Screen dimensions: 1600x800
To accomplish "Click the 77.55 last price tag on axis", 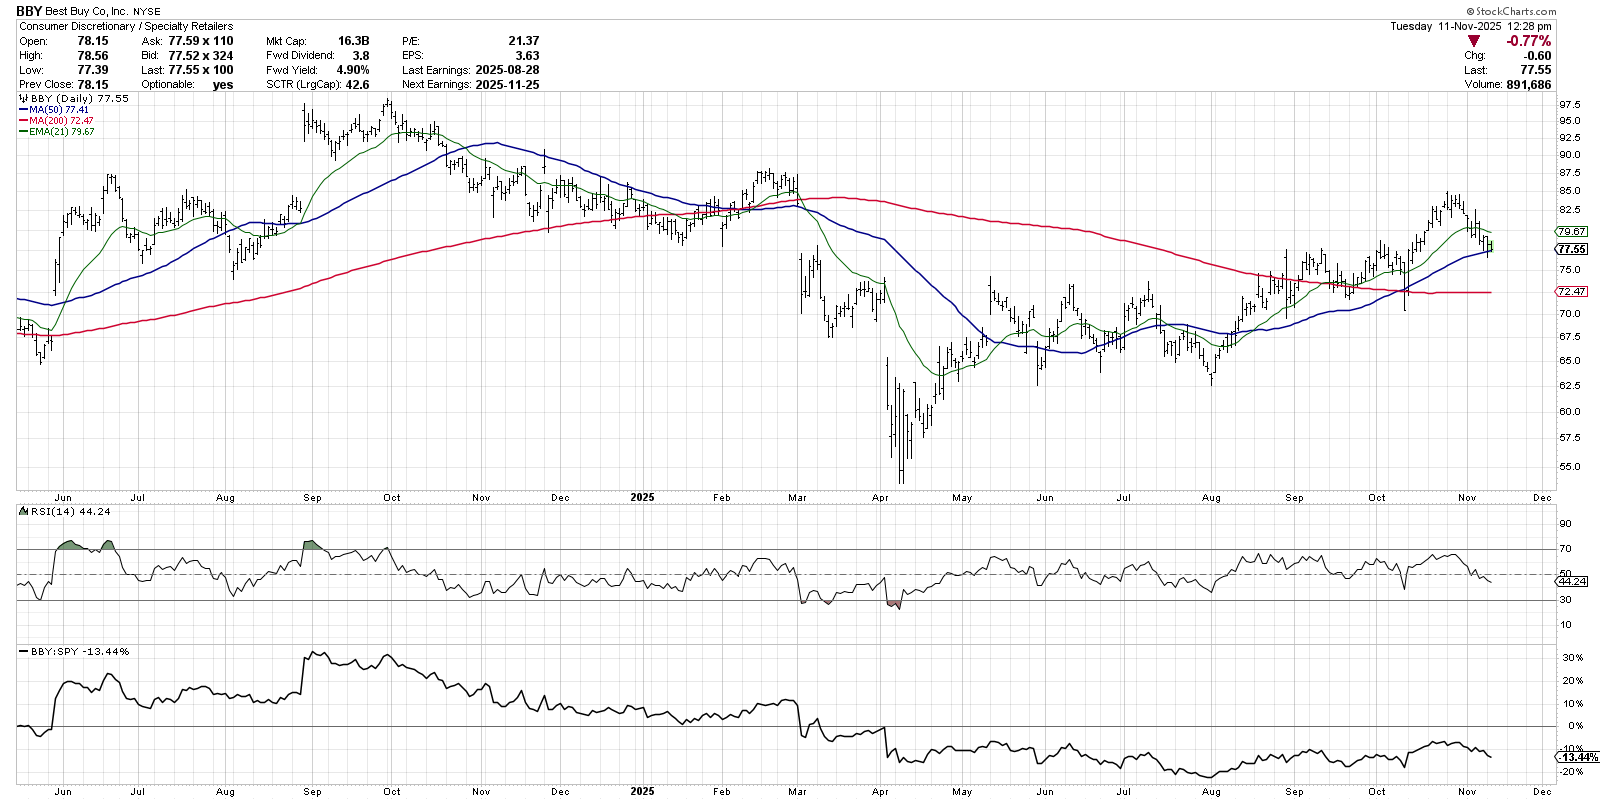I will (1571, 249).
